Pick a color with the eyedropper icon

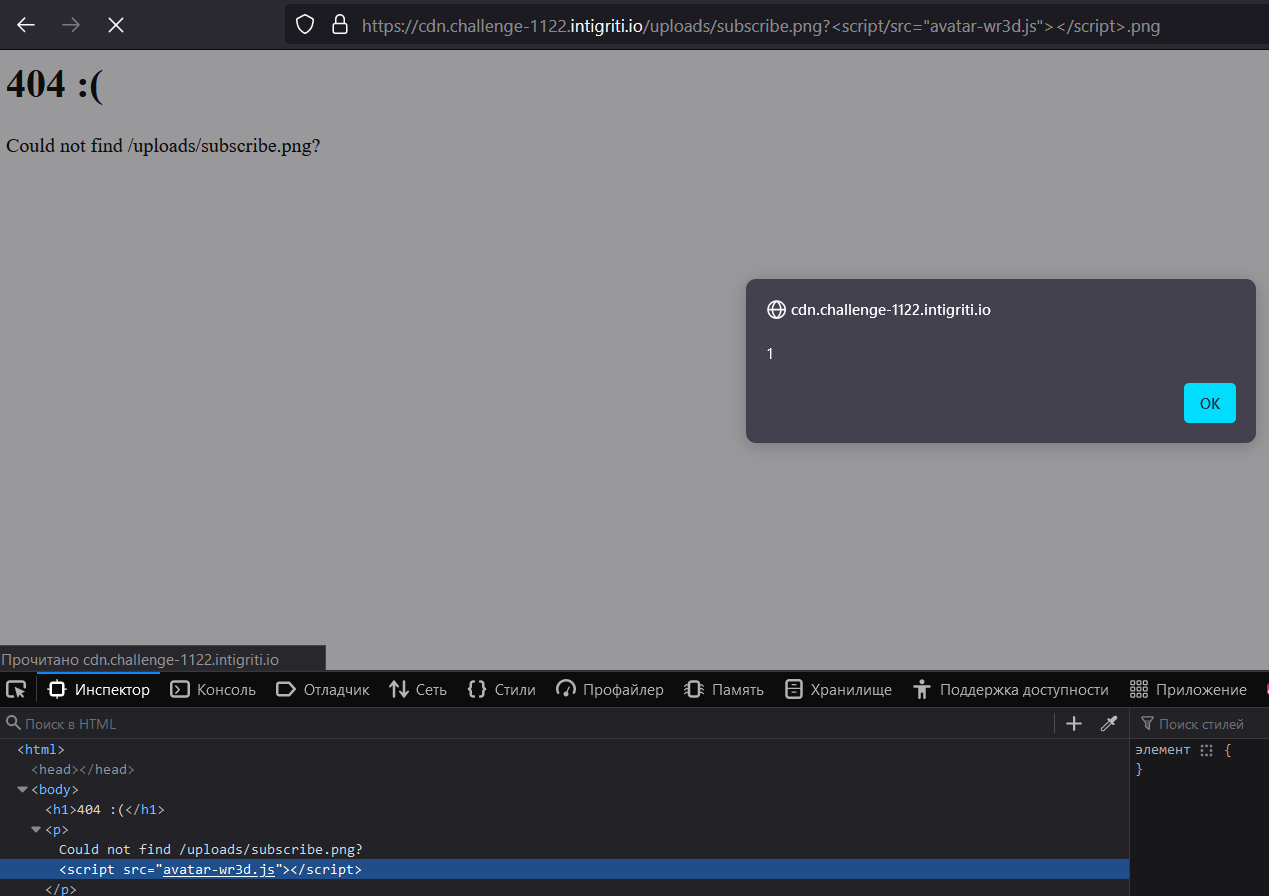pyautogui.click(x=1108, y=723)
